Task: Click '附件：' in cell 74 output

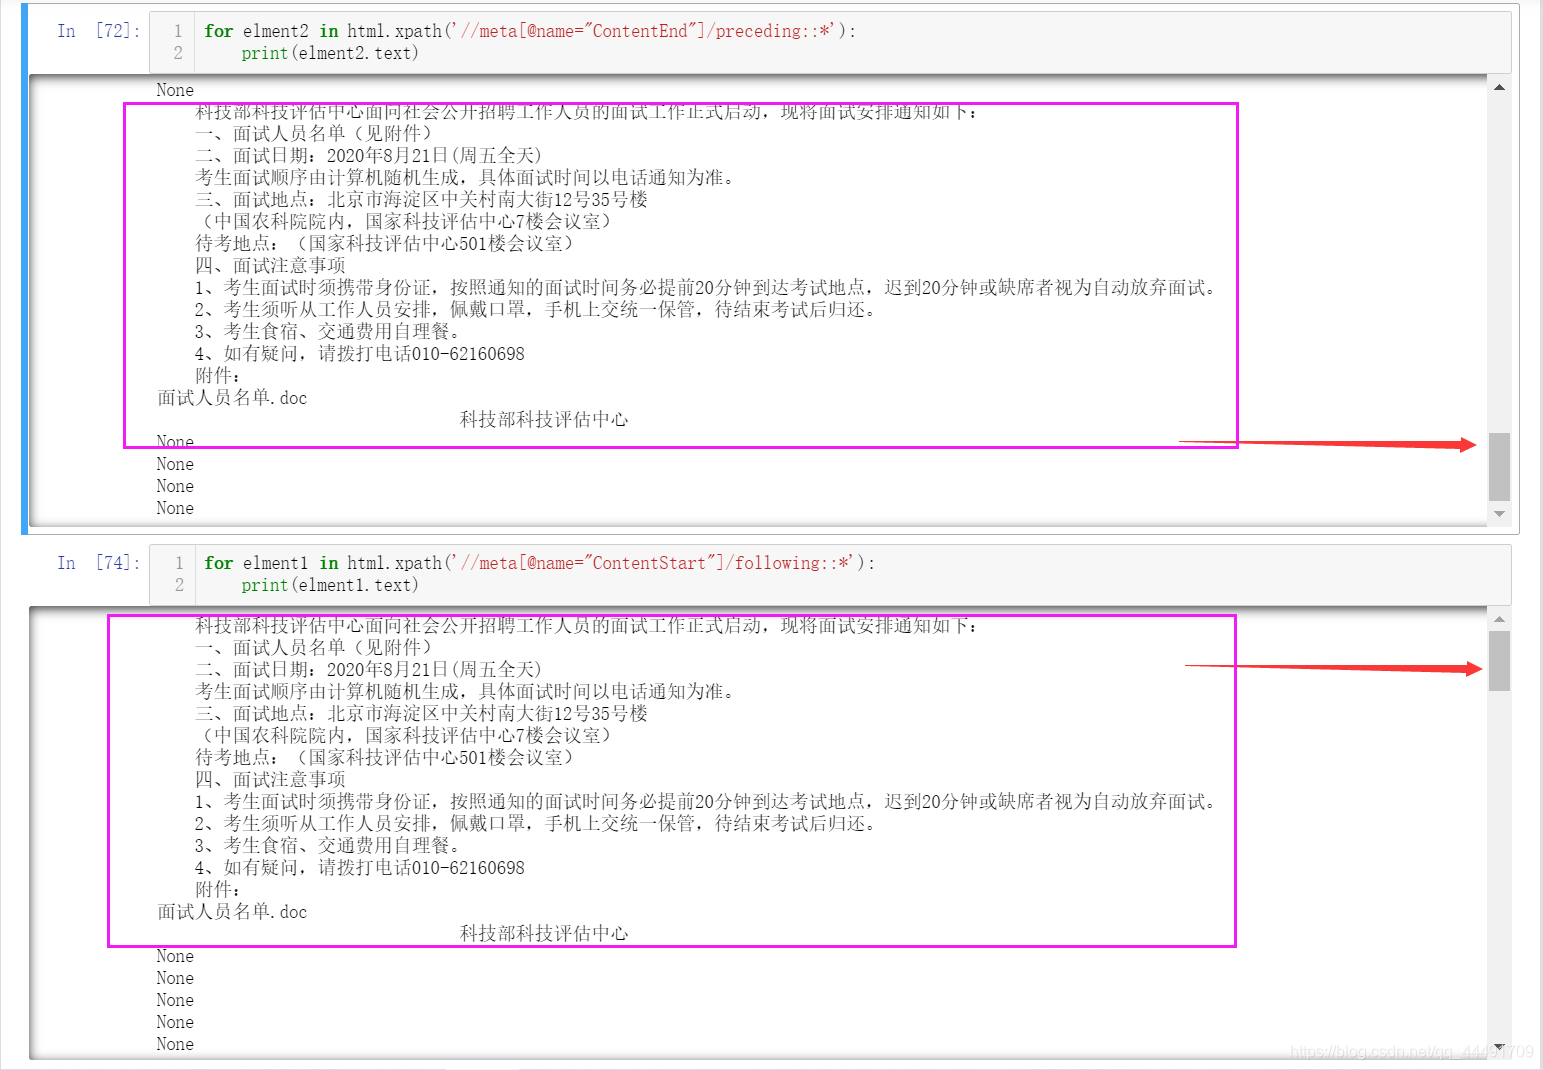Action: (x=218, y=889)
